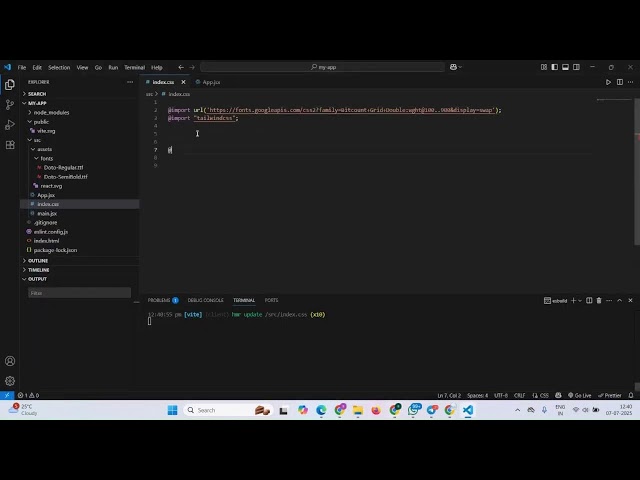The width and height of the screenshot is (640, 480).
Task: Maximize the panel with chevron up
Action: [x=620, y=300]
